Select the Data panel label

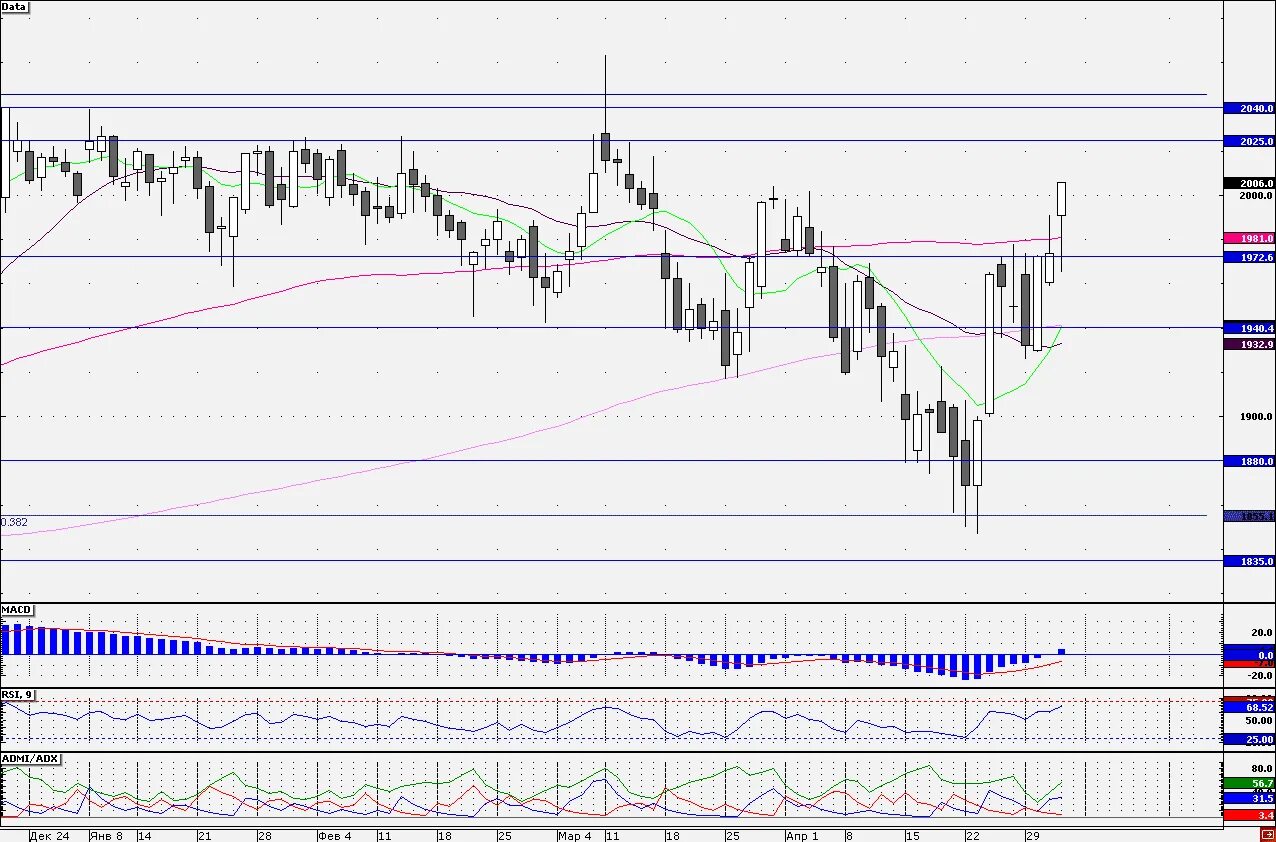click(14, 6)
